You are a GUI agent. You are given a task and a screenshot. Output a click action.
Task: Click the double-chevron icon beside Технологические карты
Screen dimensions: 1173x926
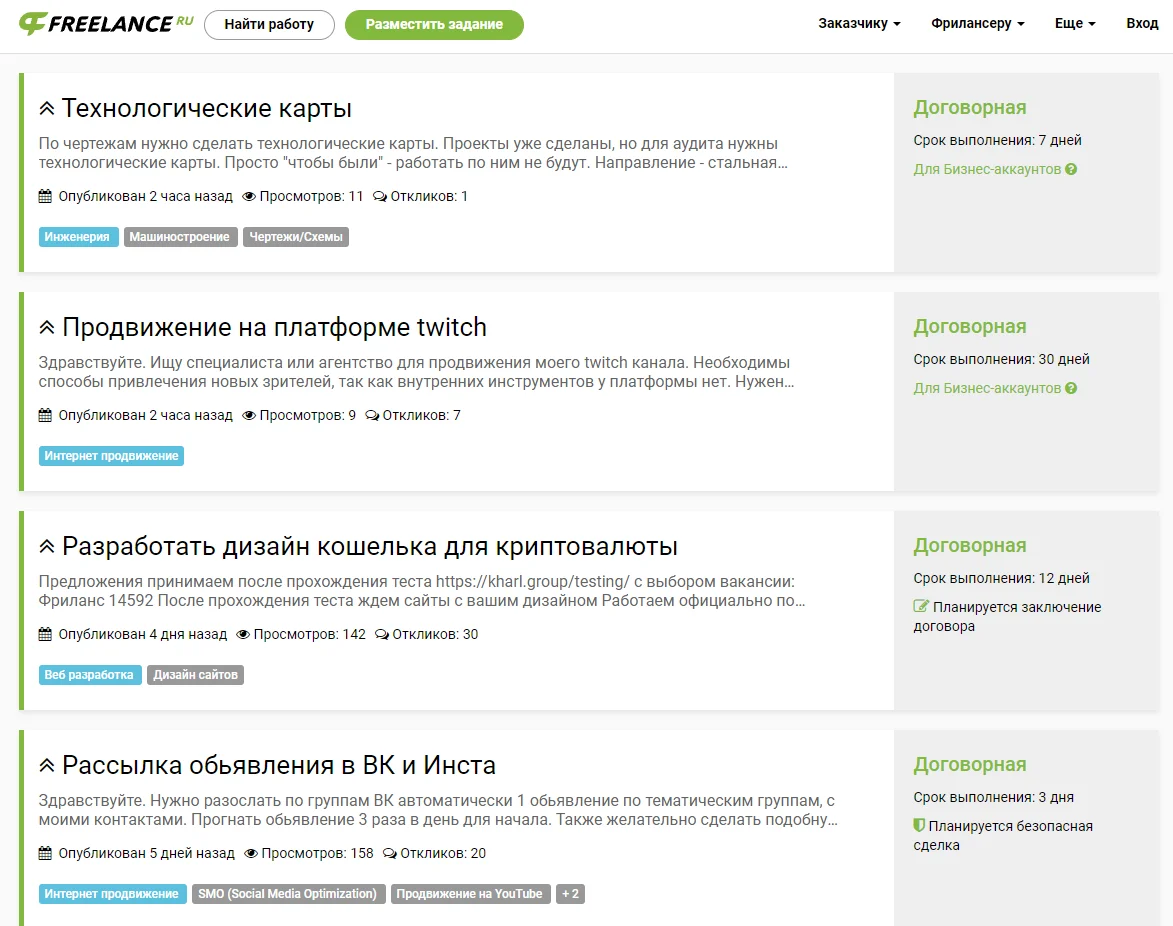click(46, 108)
